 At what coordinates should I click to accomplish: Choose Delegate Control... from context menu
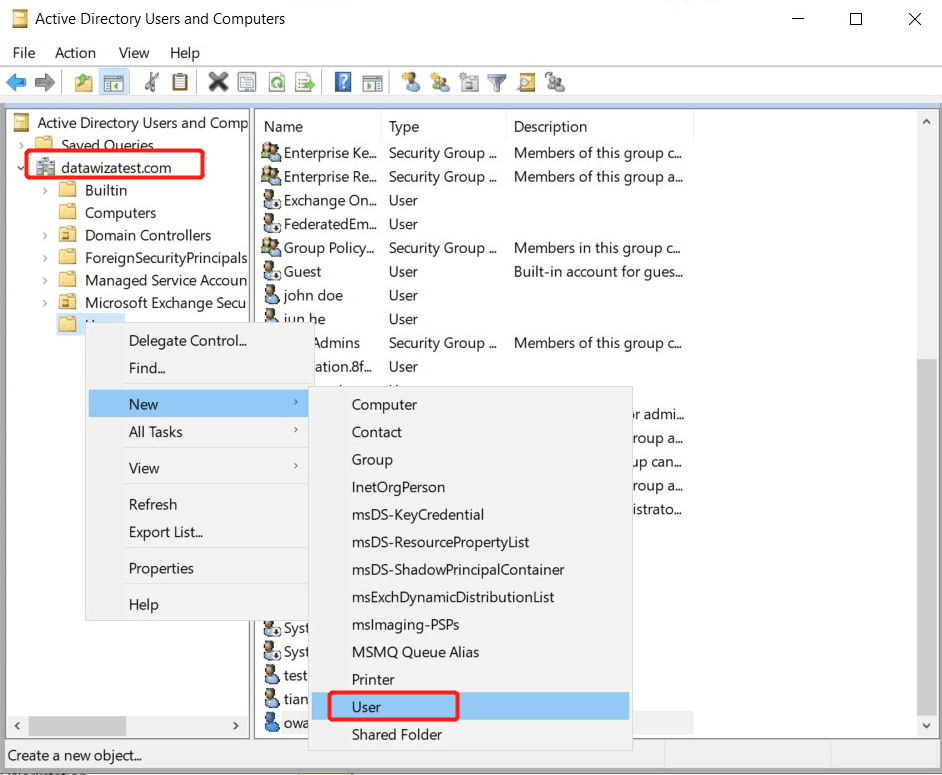[198, 341]
